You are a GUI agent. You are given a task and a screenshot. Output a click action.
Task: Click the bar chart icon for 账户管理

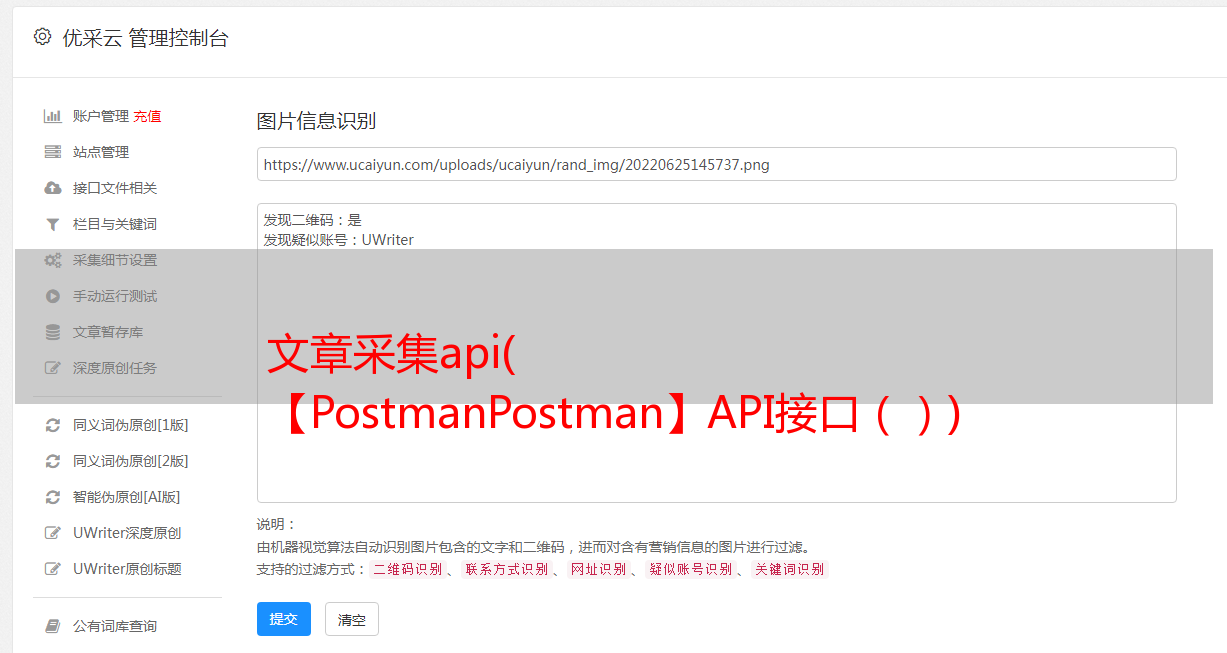point(53,116)
